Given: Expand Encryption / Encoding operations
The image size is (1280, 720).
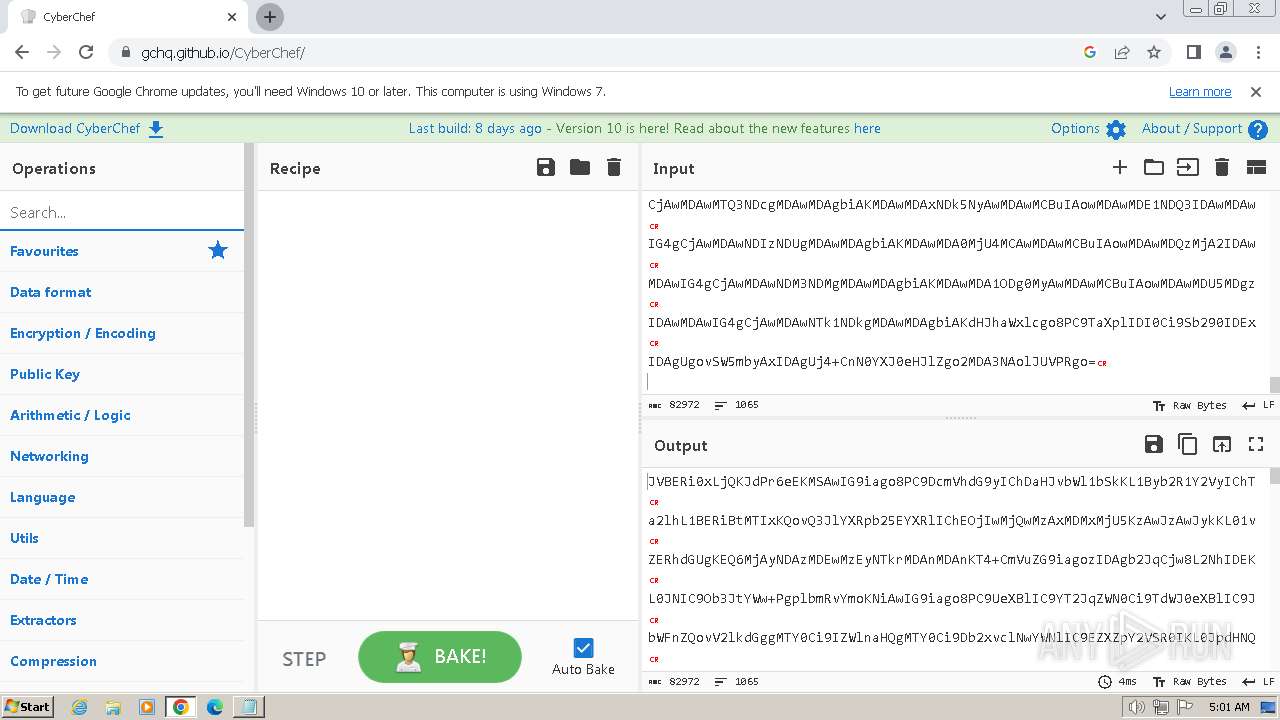Looking at the screenshot, I should click(x=122, y=333).
